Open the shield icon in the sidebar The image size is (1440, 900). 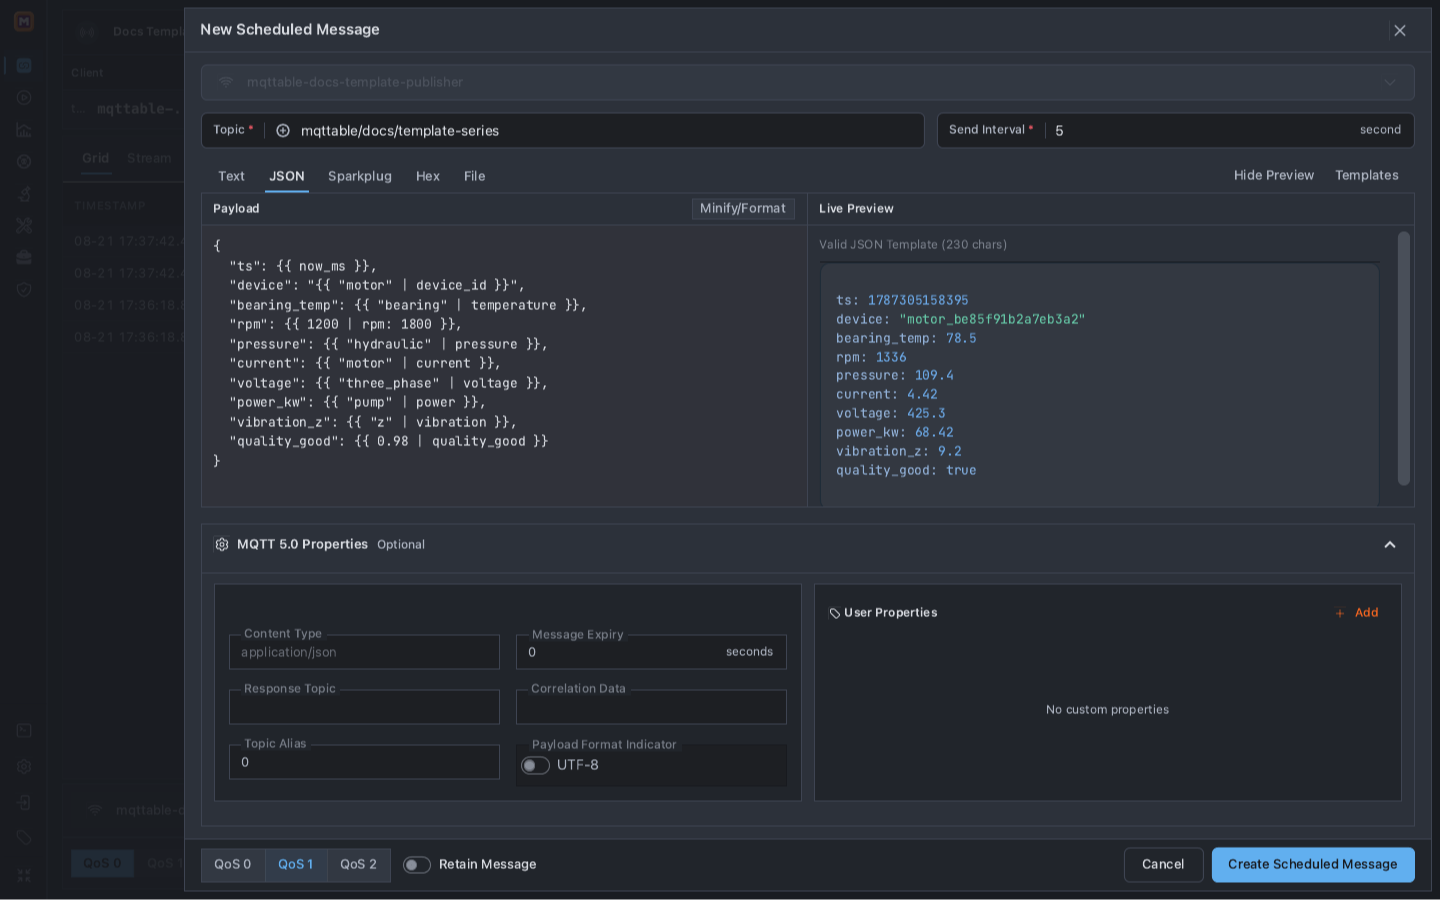tap(24, 290)
